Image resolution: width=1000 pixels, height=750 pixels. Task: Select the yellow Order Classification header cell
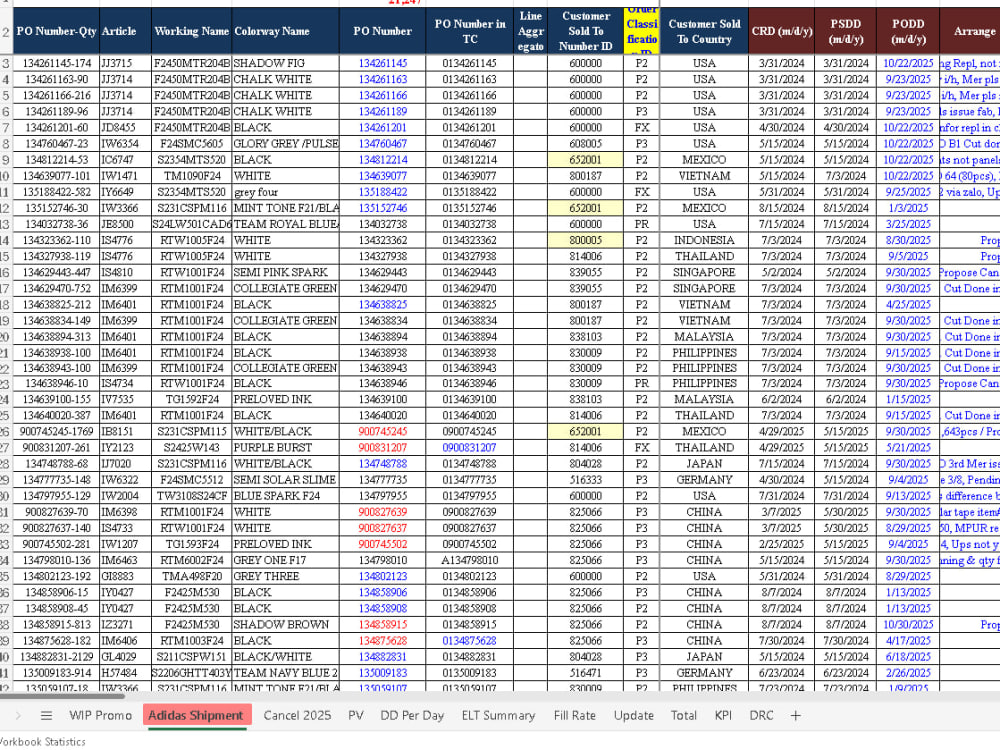(642, 31)
